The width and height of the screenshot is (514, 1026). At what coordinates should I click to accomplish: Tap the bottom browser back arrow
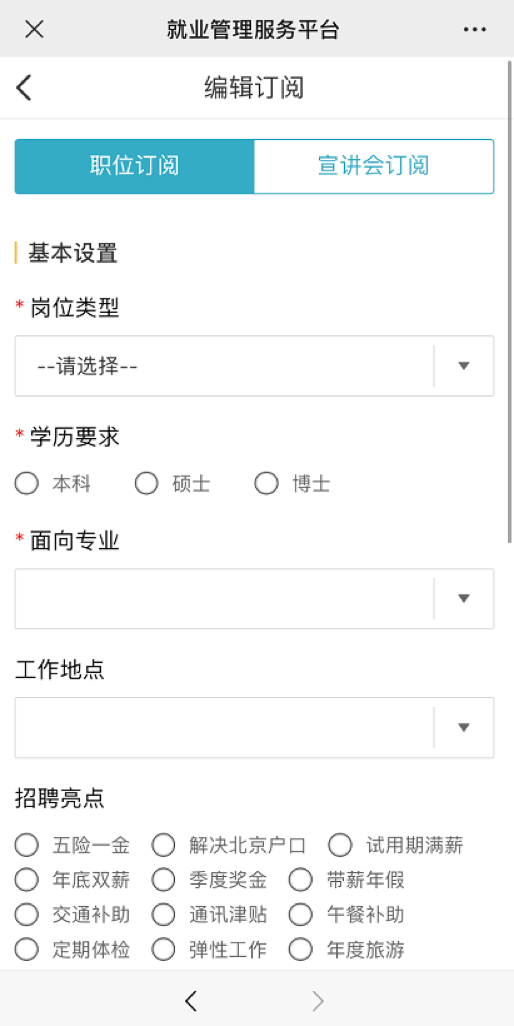point(191,1000)
